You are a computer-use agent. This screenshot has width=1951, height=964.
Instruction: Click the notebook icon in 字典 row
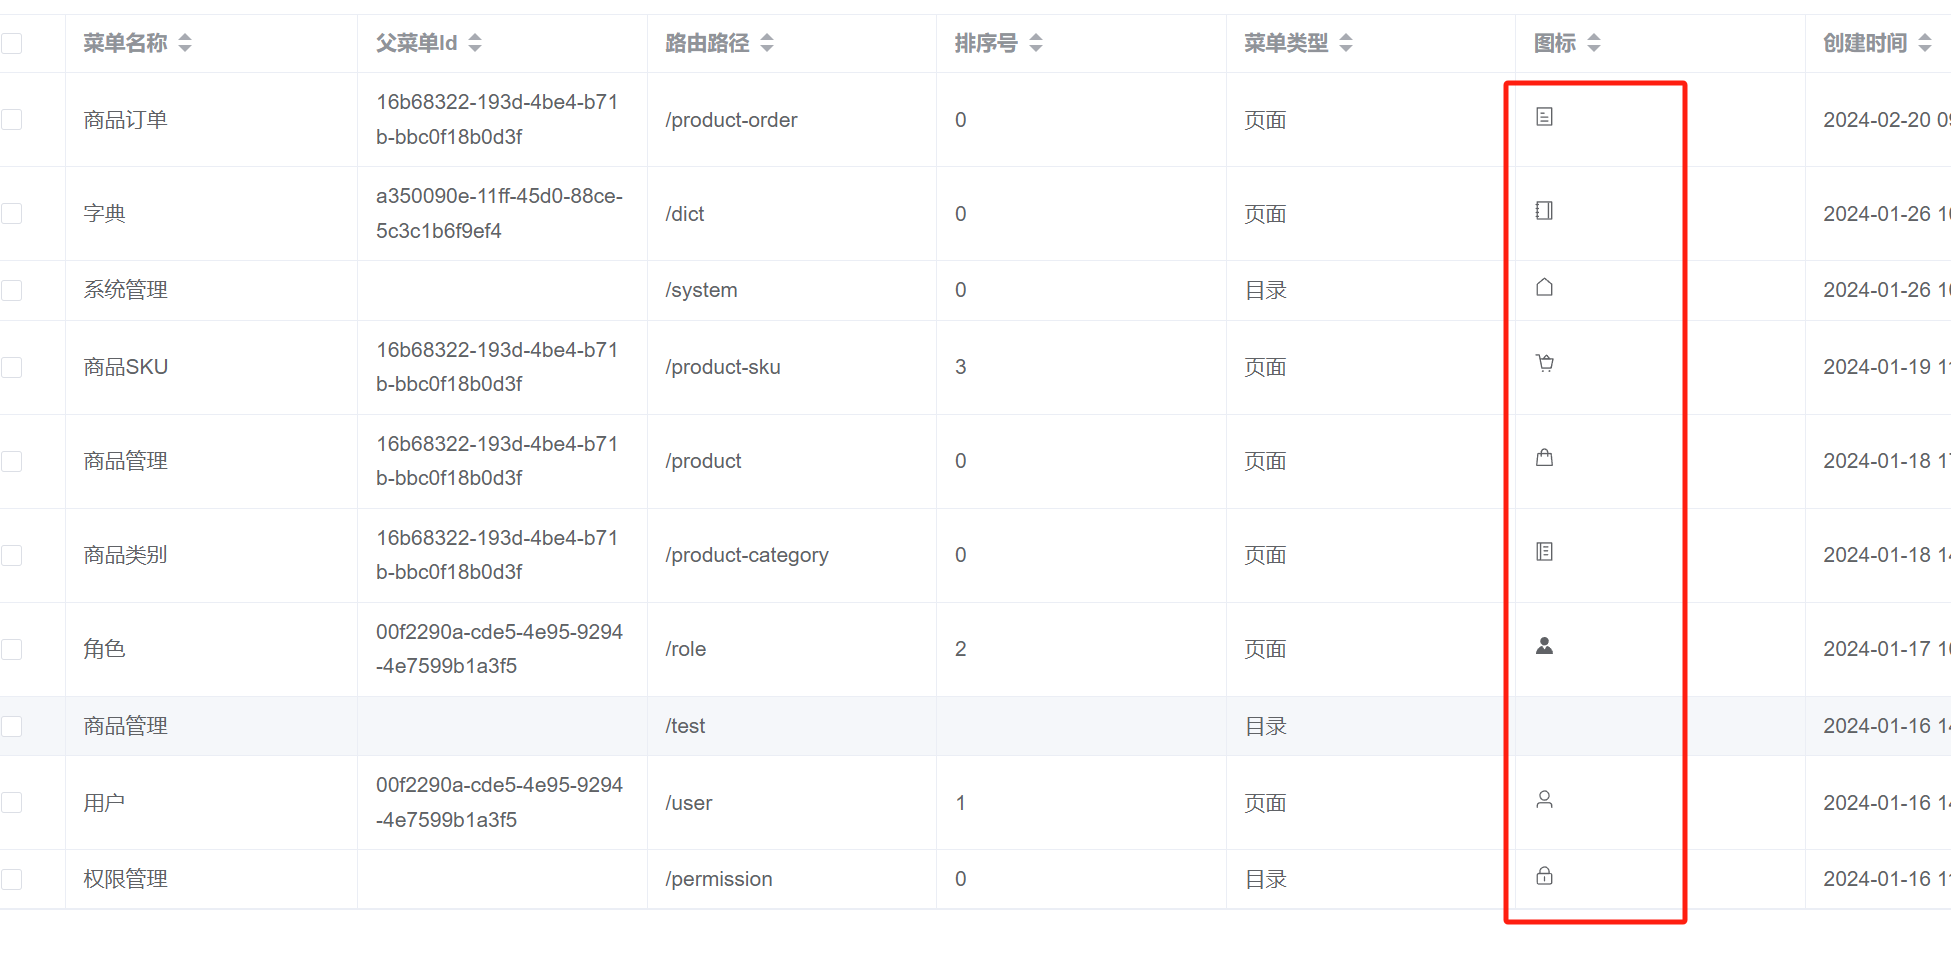coord(1544,211)
